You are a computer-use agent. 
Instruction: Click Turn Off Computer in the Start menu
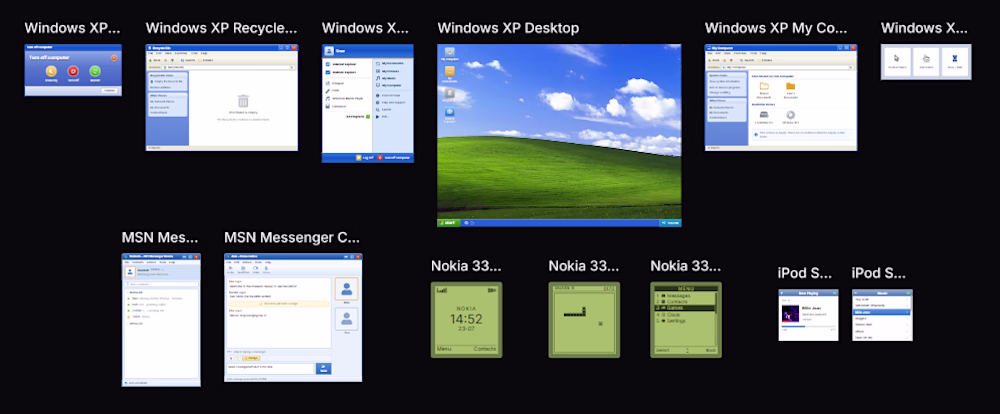coord(393,157)
